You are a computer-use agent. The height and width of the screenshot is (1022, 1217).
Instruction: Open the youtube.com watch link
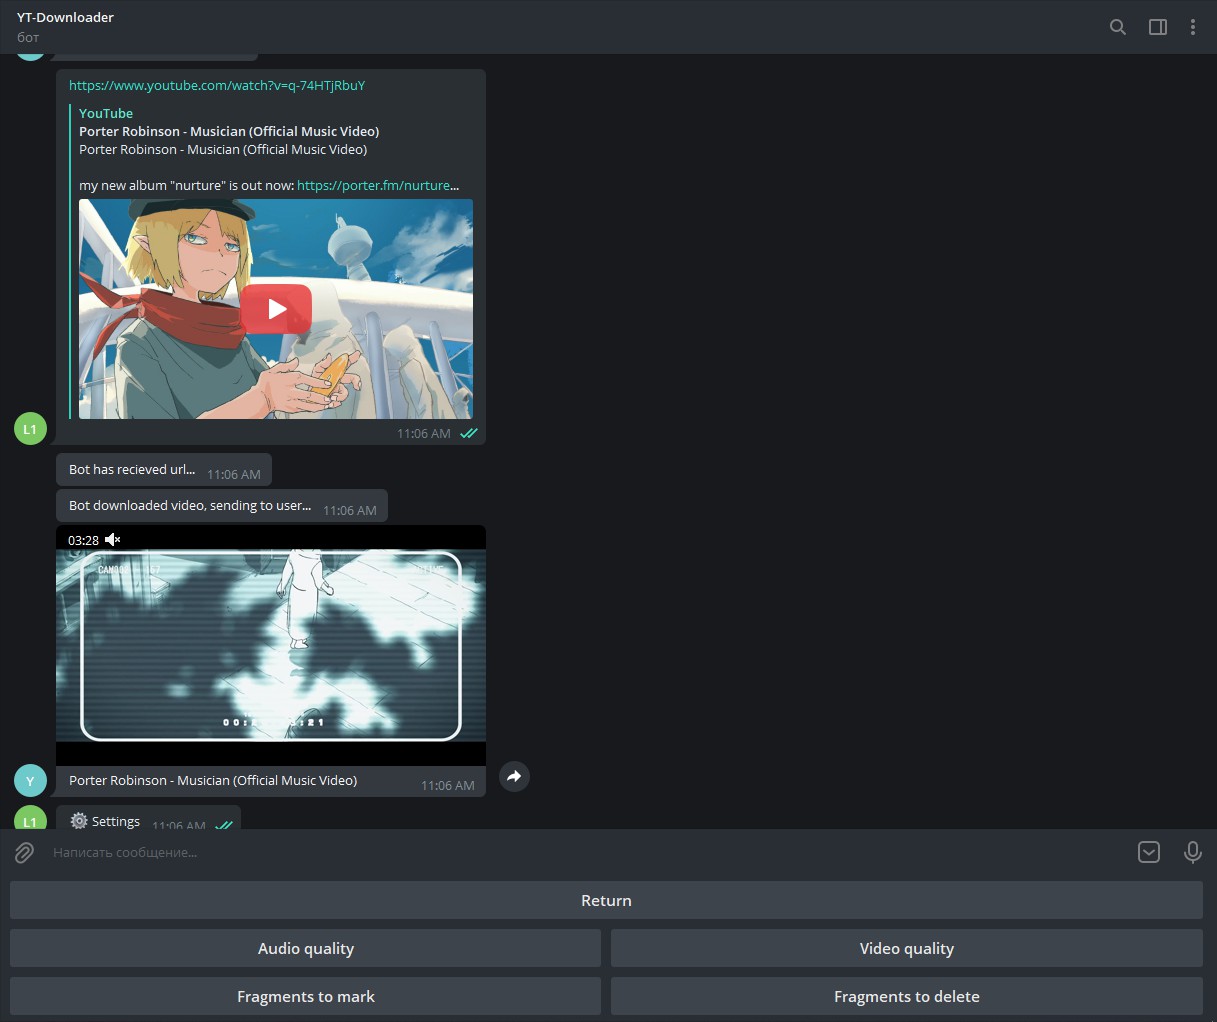coord(217,85)
